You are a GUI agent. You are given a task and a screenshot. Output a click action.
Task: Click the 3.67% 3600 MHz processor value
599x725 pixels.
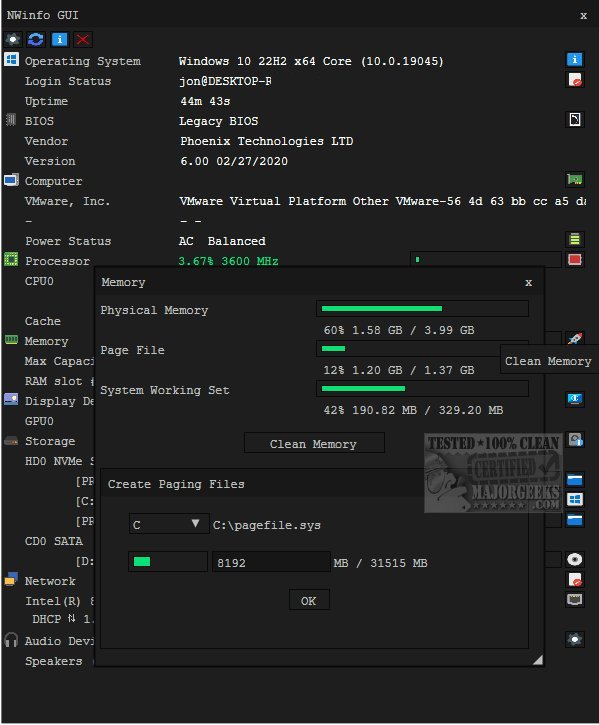pos(228,261)
